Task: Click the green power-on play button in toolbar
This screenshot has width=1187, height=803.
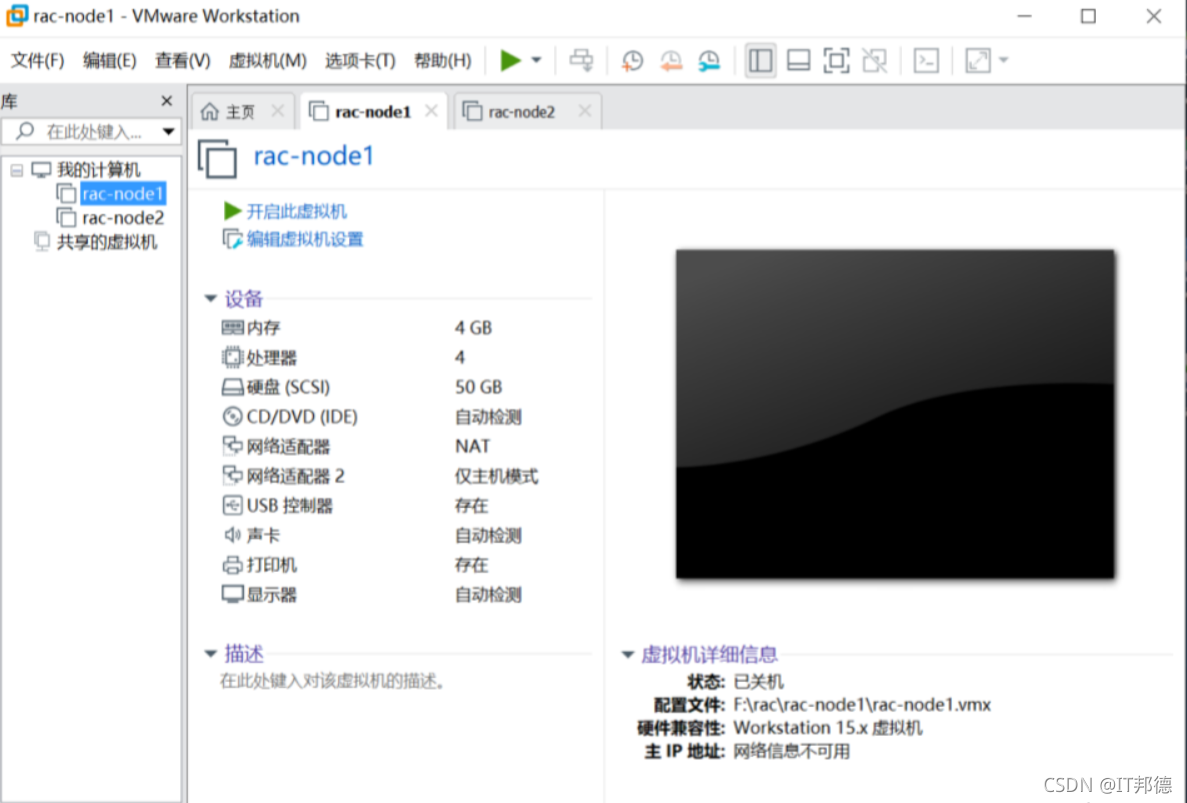Action: pos(511,60)
